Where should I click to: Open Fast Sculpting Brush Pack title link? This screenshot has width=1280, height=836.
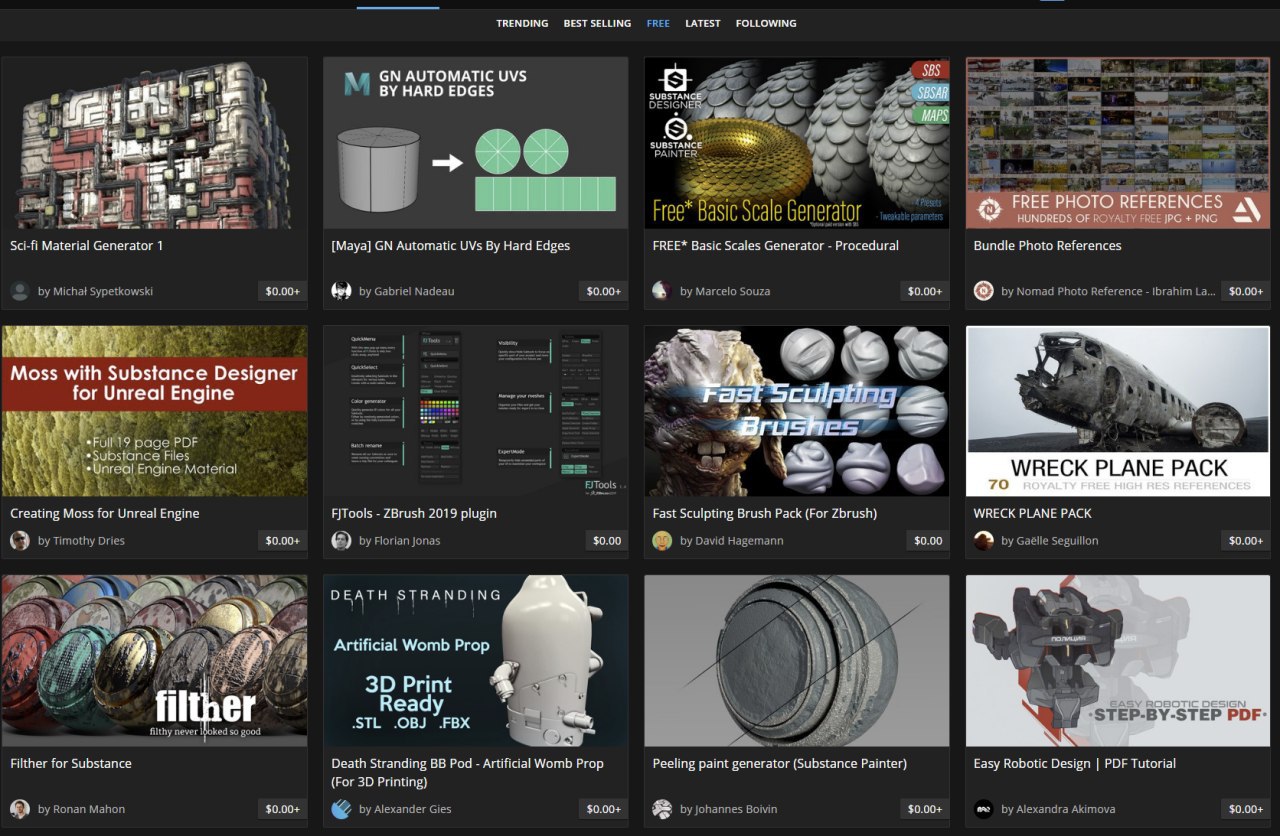tap(765, 513)
